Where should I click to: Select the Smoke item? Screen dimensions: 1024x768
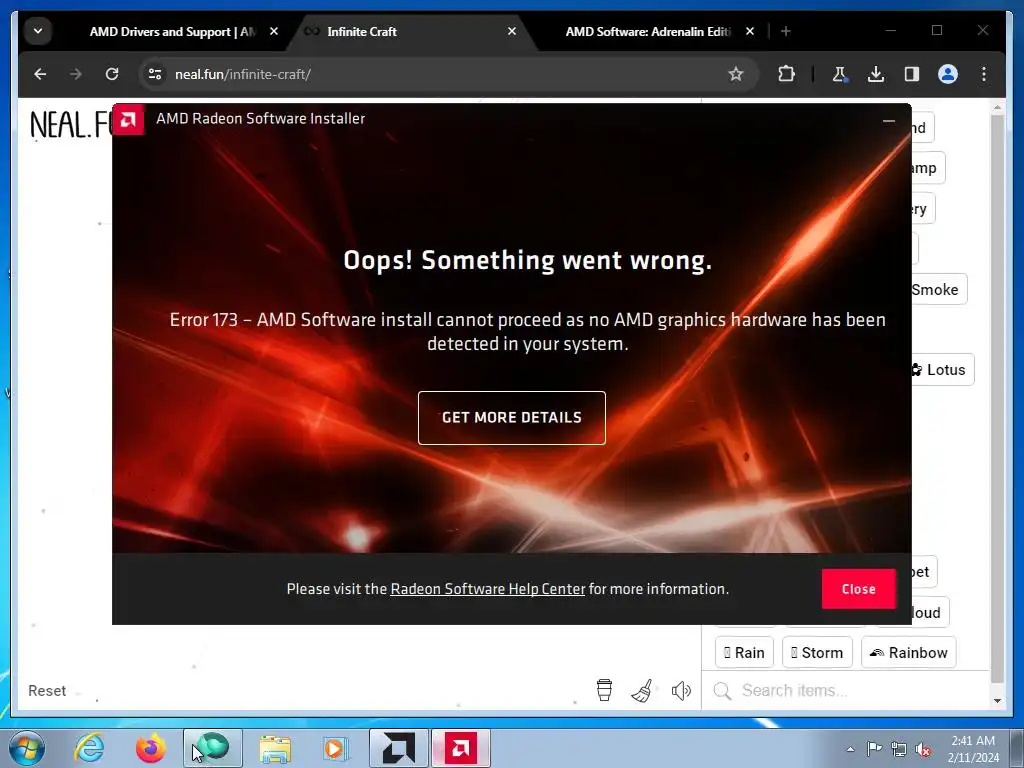(x=939, y=289)
